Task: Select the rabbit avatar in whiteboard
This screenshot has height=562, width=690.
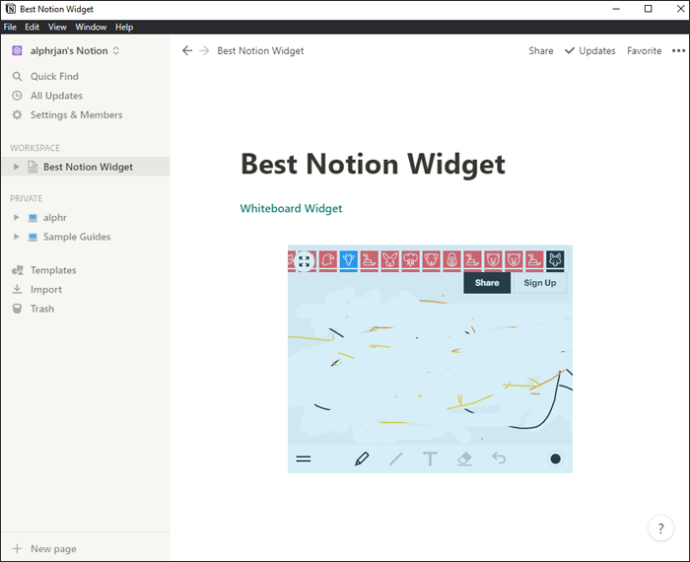Action: click(389, 260)
